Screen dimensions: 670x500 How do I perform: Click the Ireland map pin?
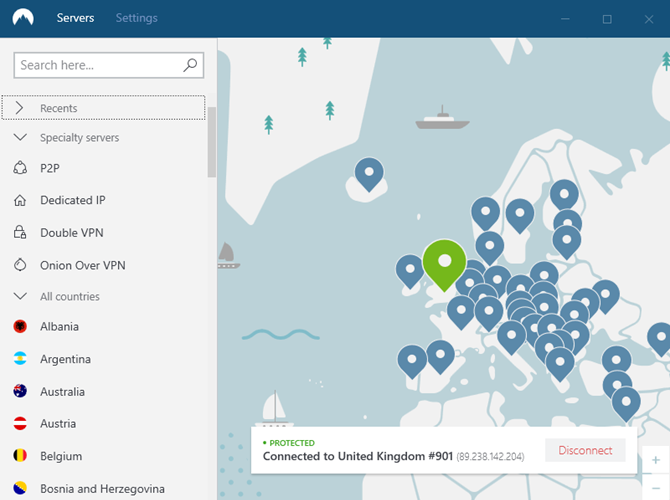tap(410, 271)
